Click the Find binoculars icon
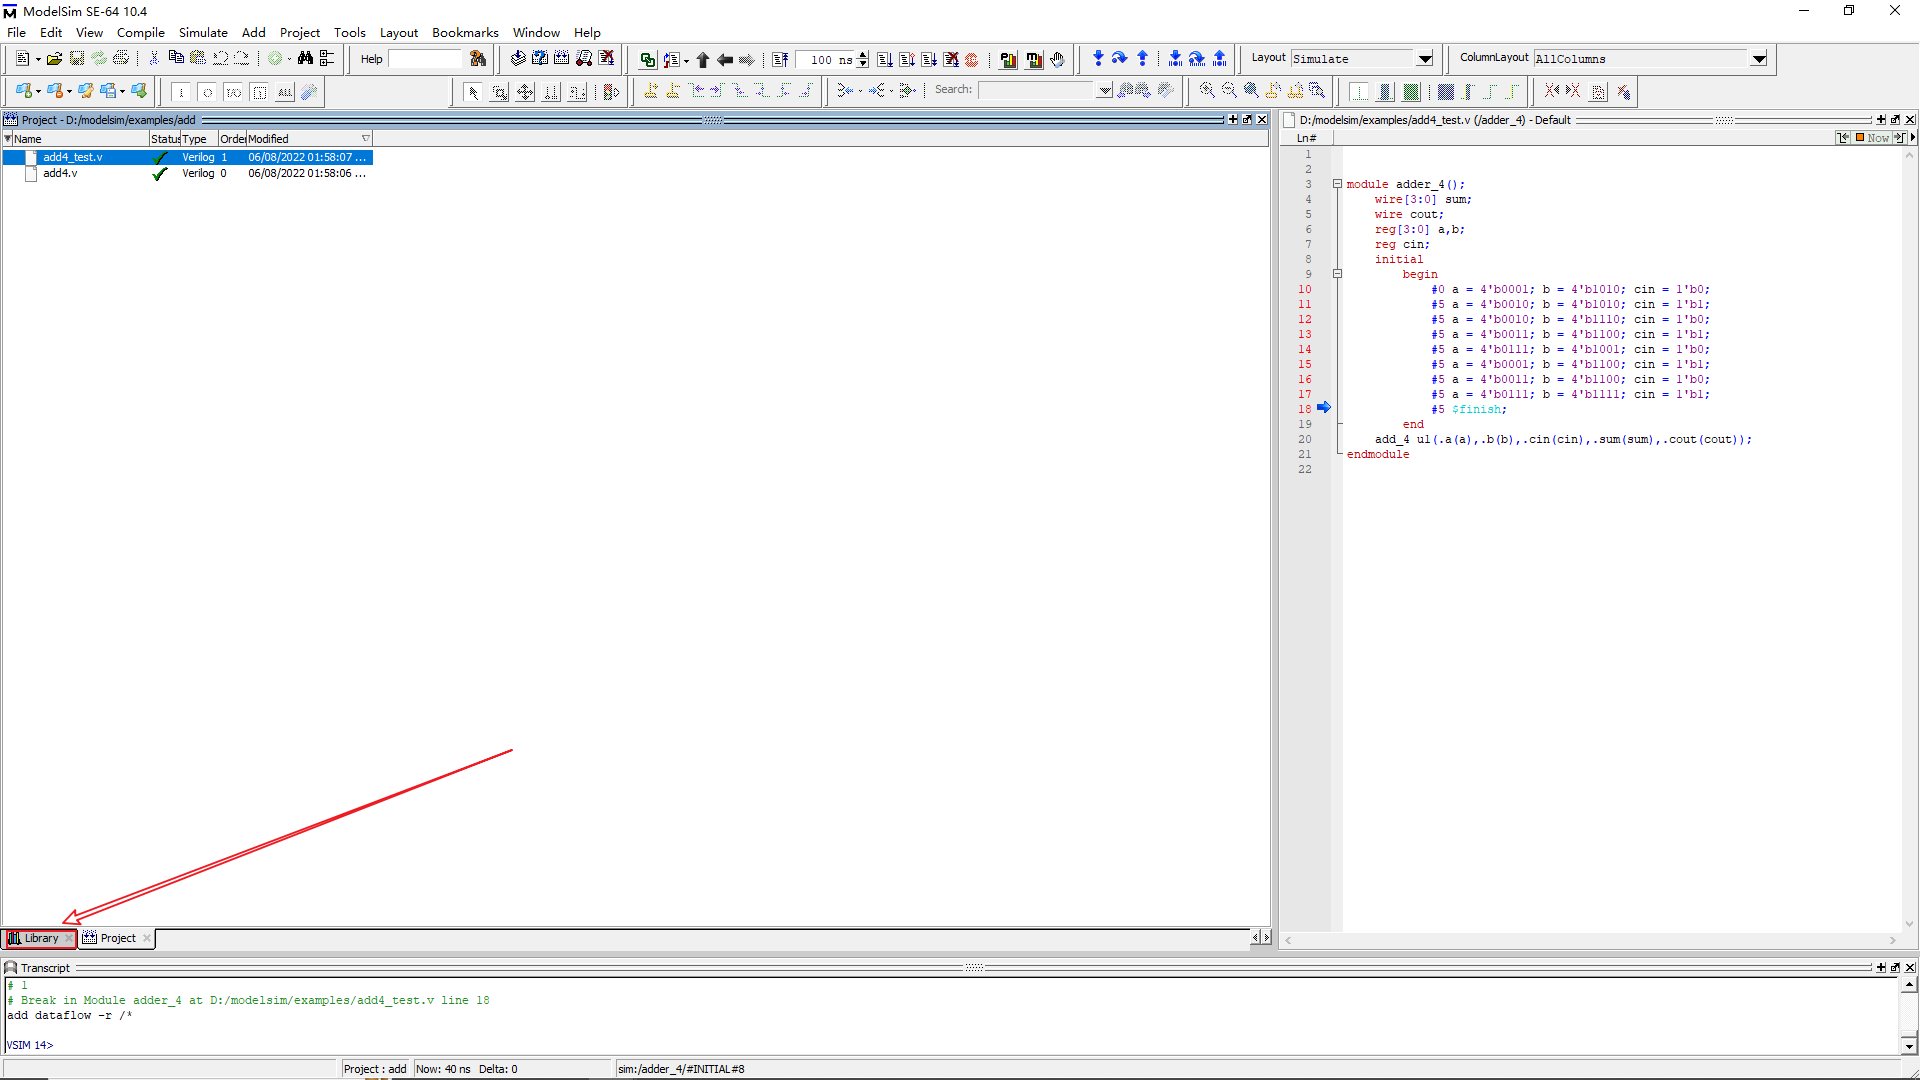 tap(306, 59)
